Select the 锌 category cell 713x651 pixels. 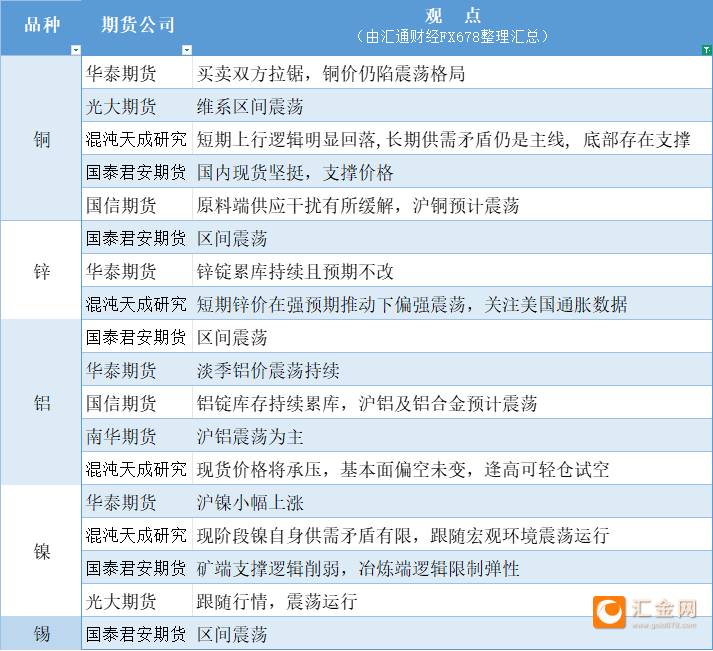tap(41, 270)
